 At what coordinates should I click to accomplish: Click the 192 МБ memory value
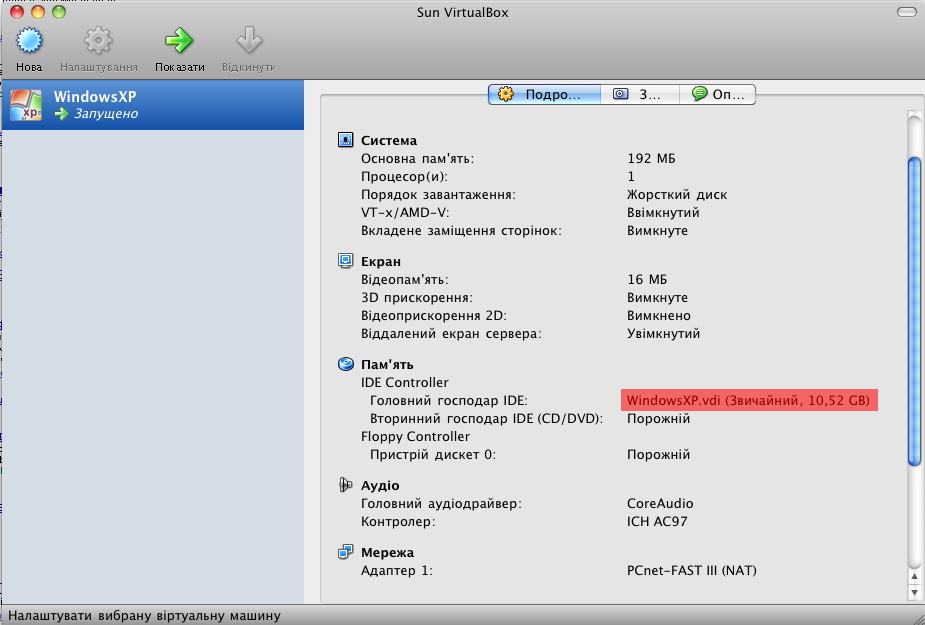651,159
